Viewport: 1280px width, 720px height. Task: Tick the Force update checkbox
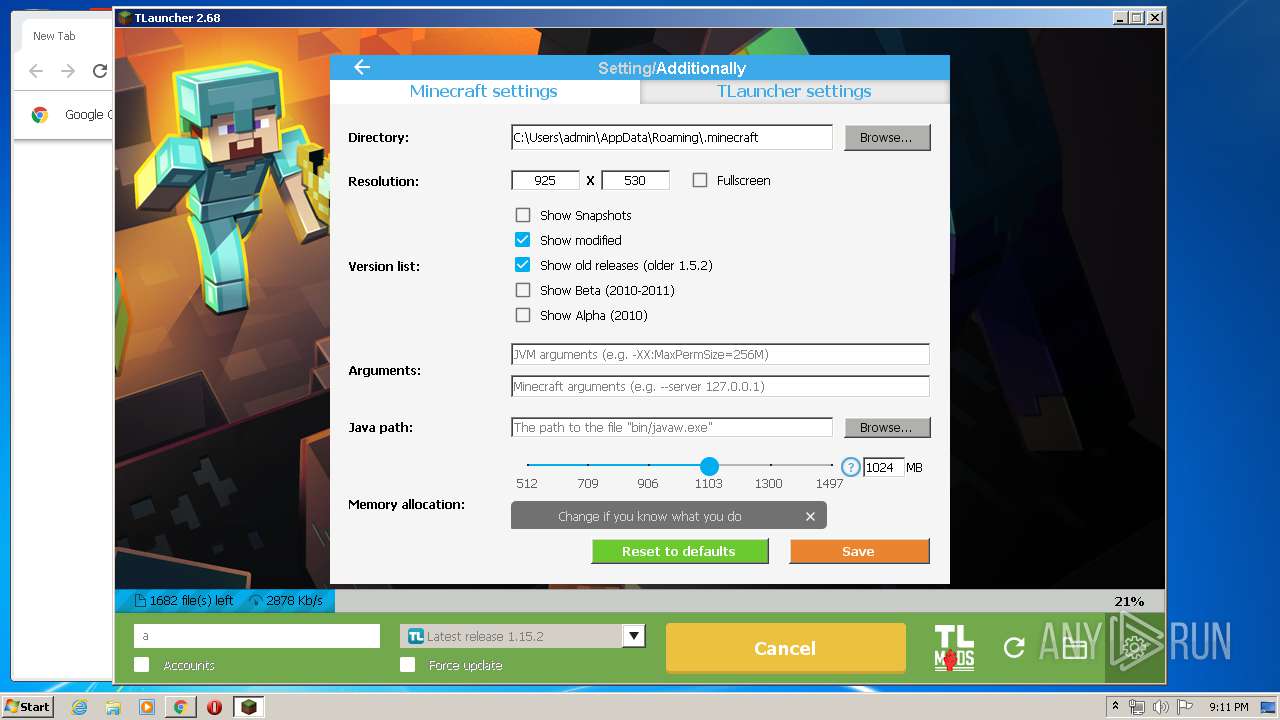tap(407, 664)
